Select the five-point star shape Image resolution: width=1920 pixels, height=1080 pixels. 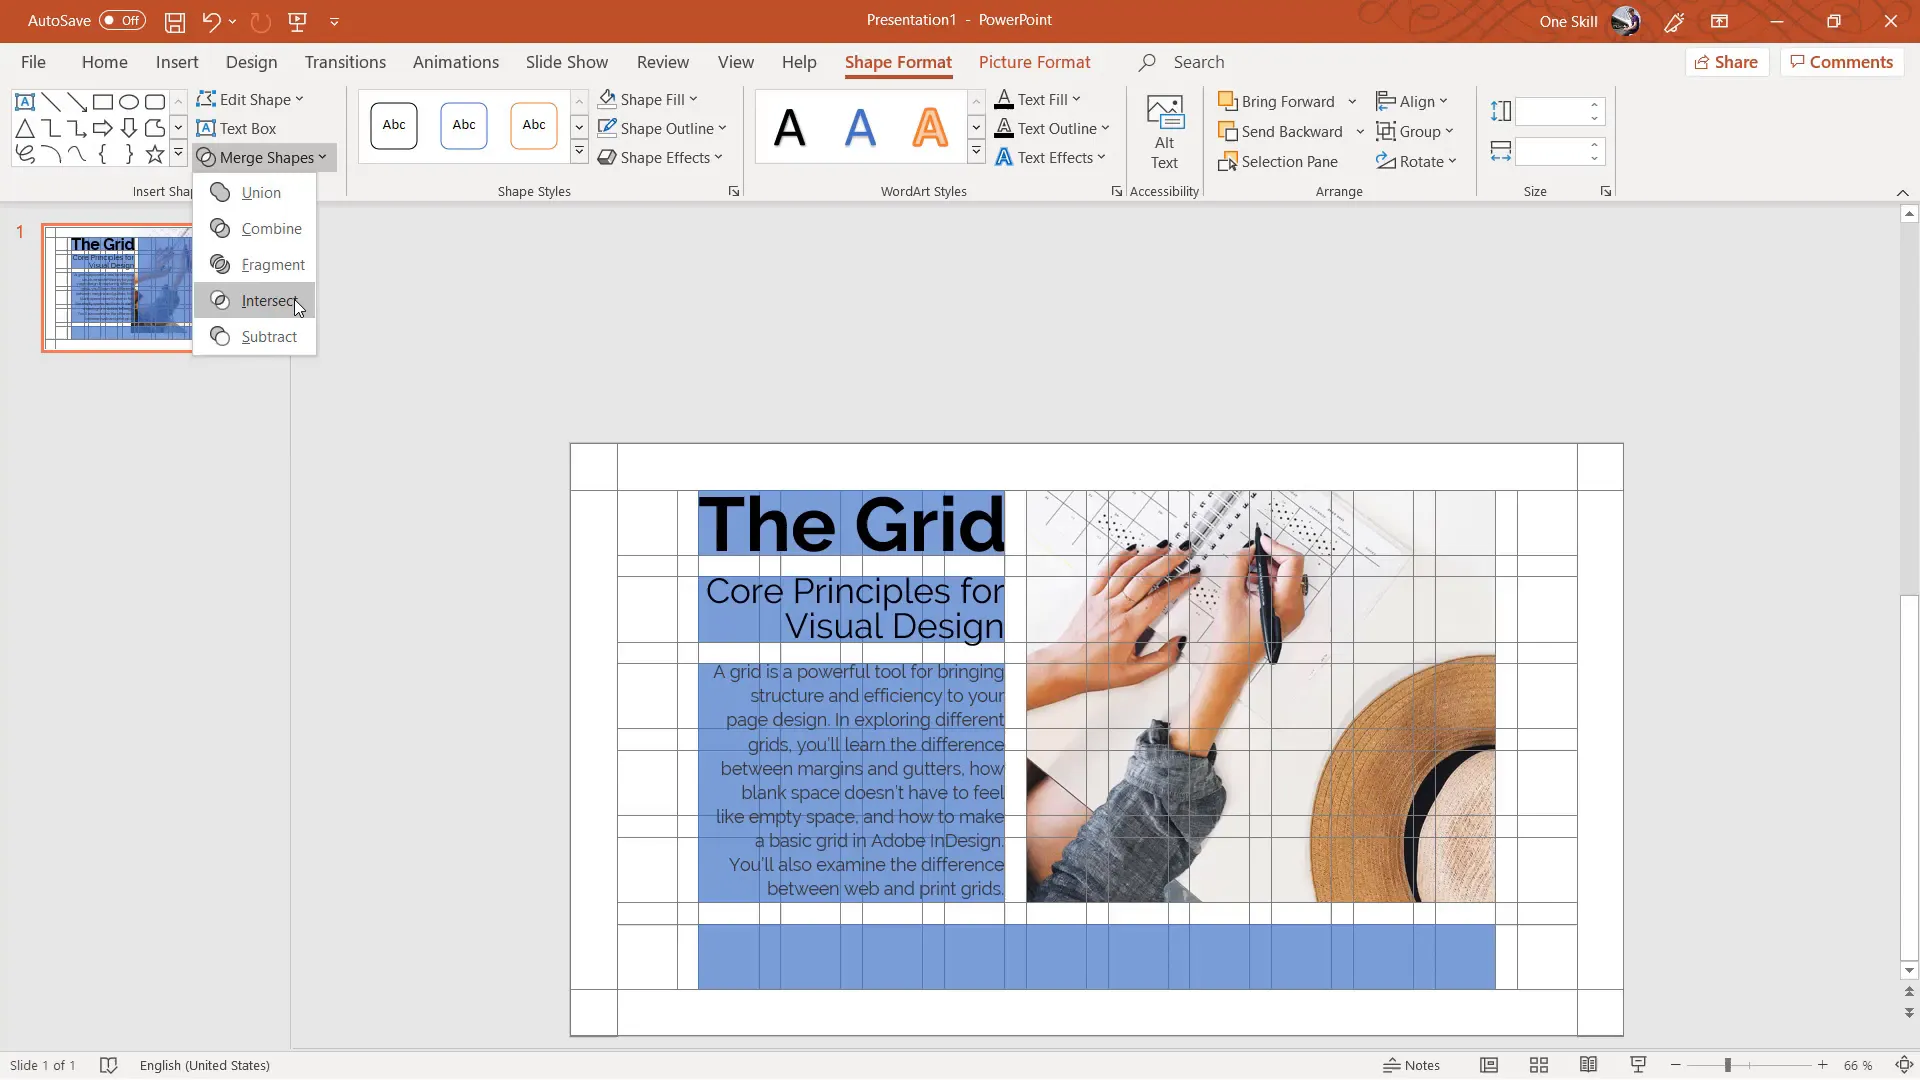(x=155, y=154)
